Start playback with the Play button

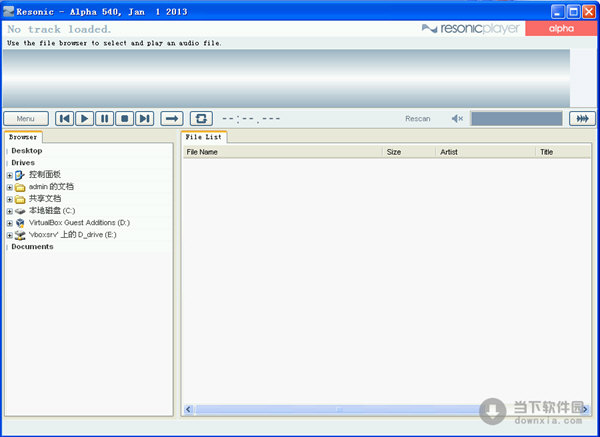point(85,119)
